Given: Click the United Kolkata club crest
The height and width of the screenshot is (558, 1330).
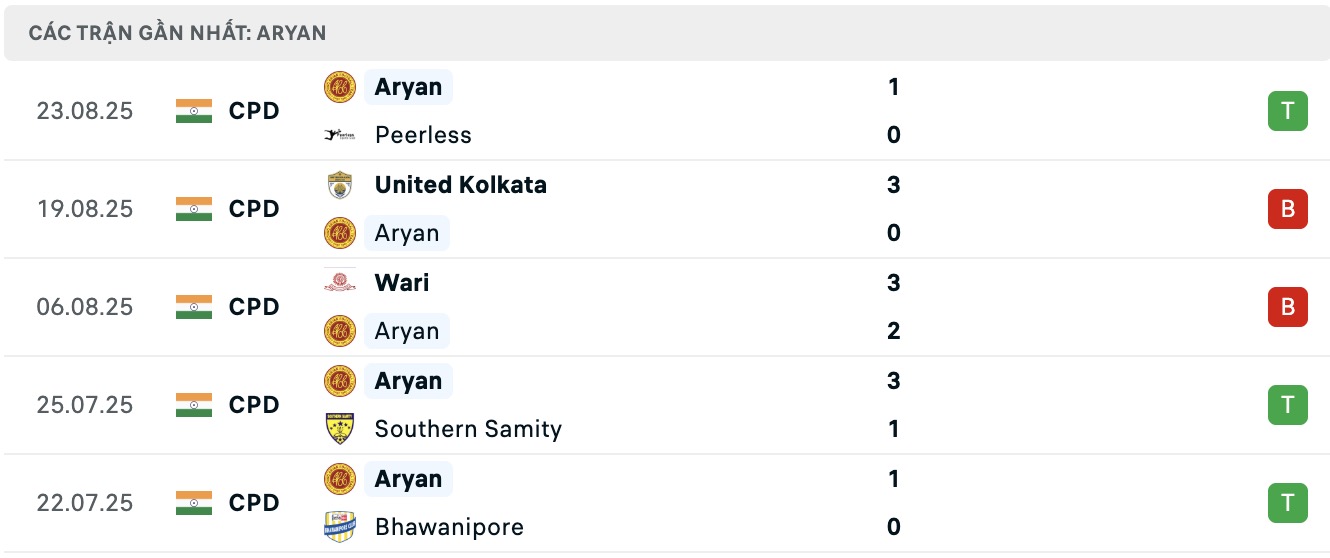Looking at the screenshot, I should [x=340, y=185].
